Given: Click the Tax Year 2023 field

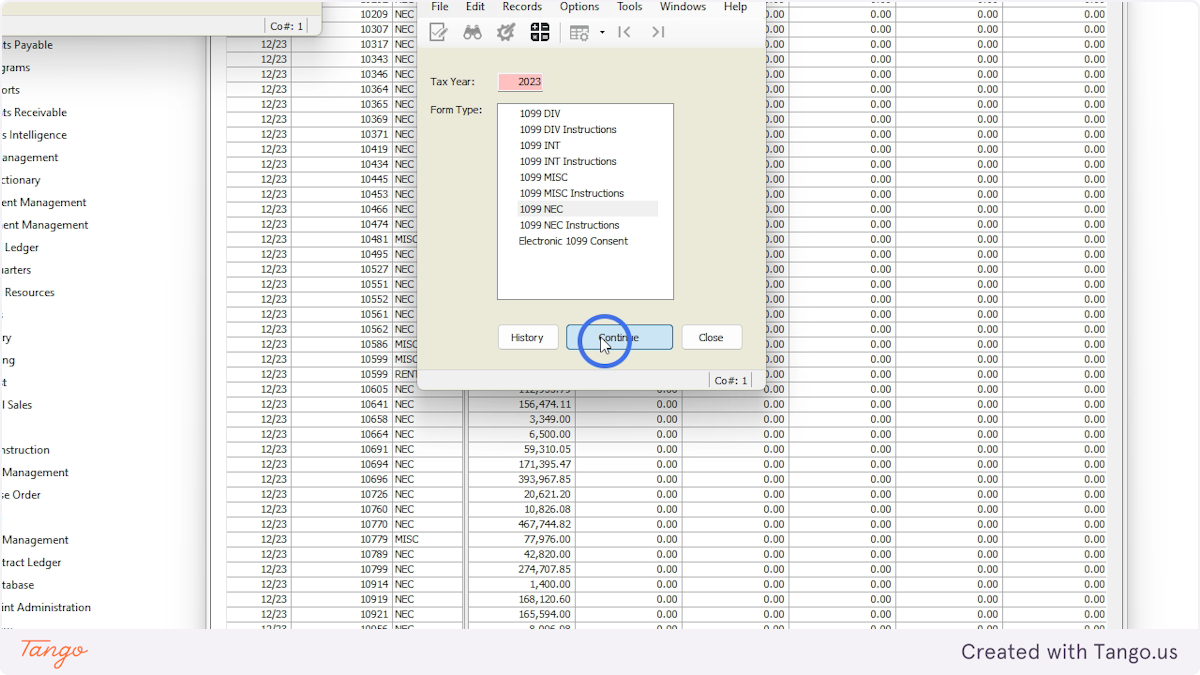Looking at the screenshot, I should [x=520, y=82].
